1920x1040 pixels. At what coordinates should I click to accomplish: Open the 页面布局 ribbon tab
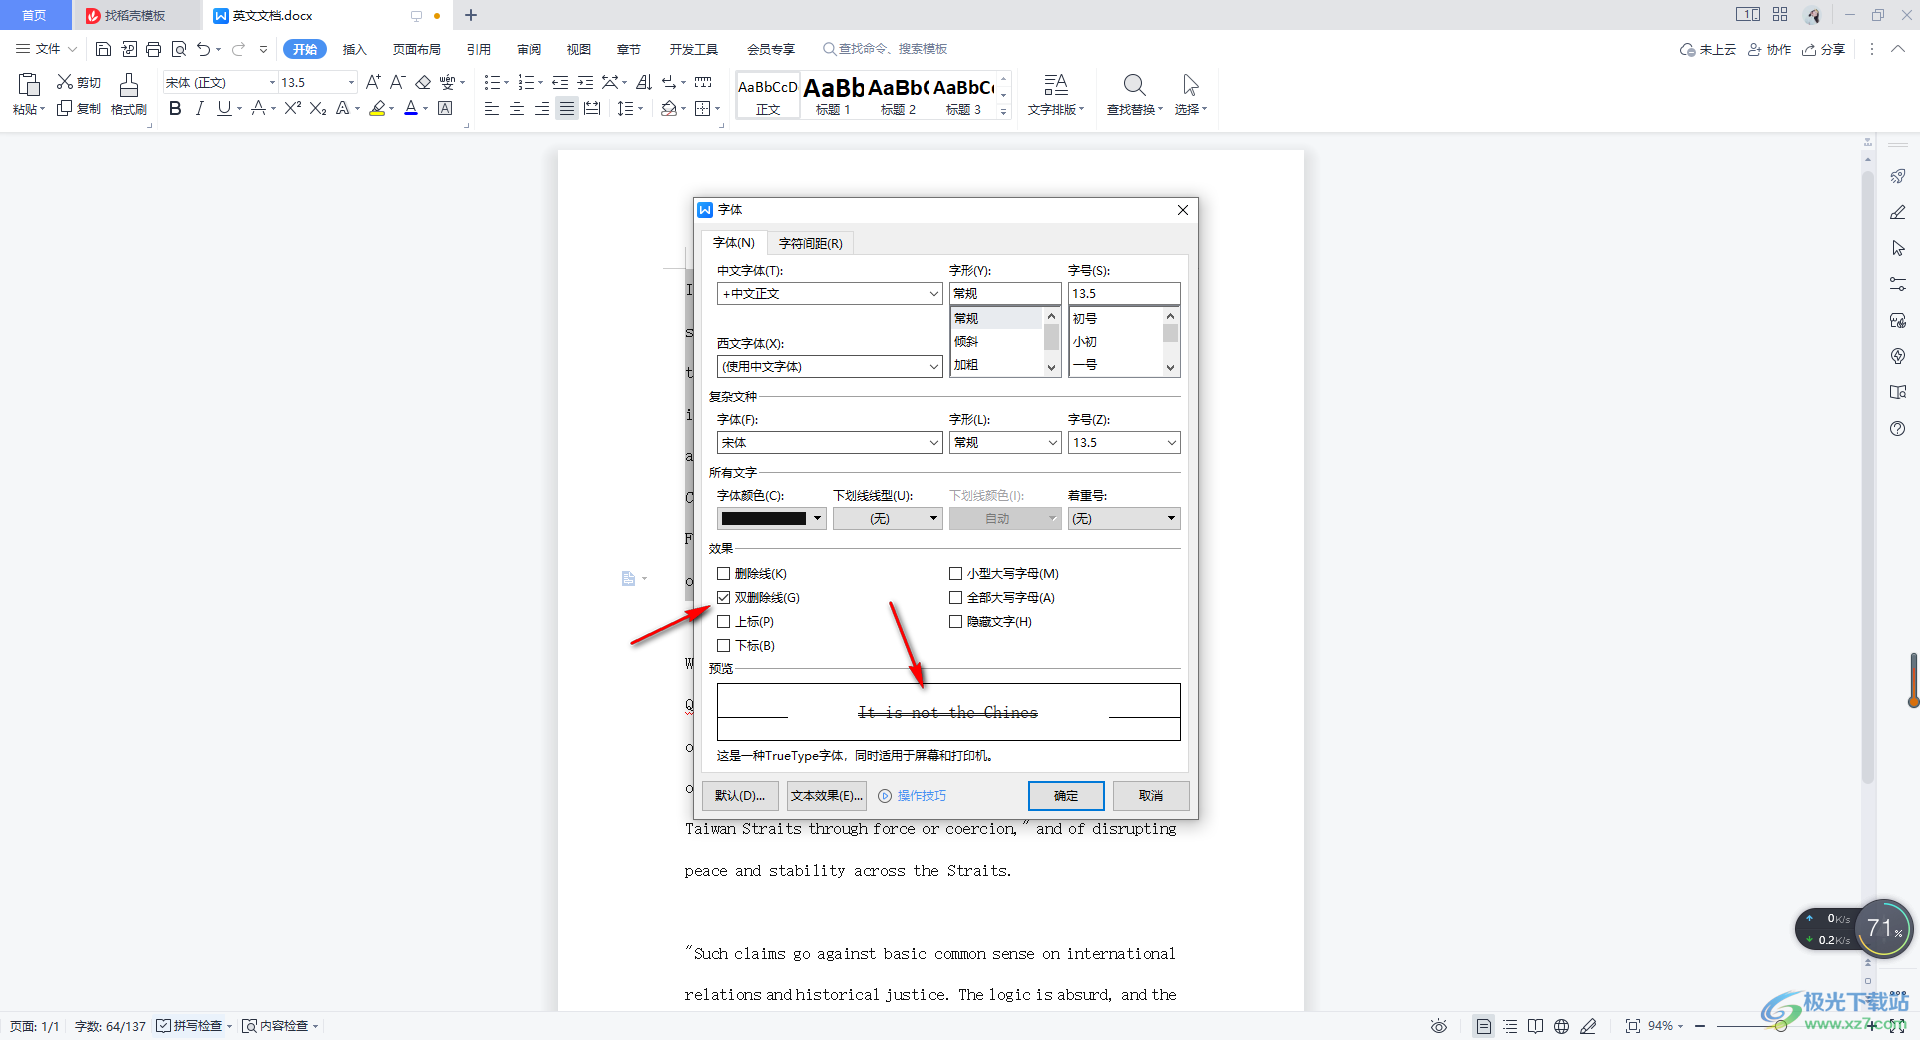pyautogui.click(x=417, y=49)
